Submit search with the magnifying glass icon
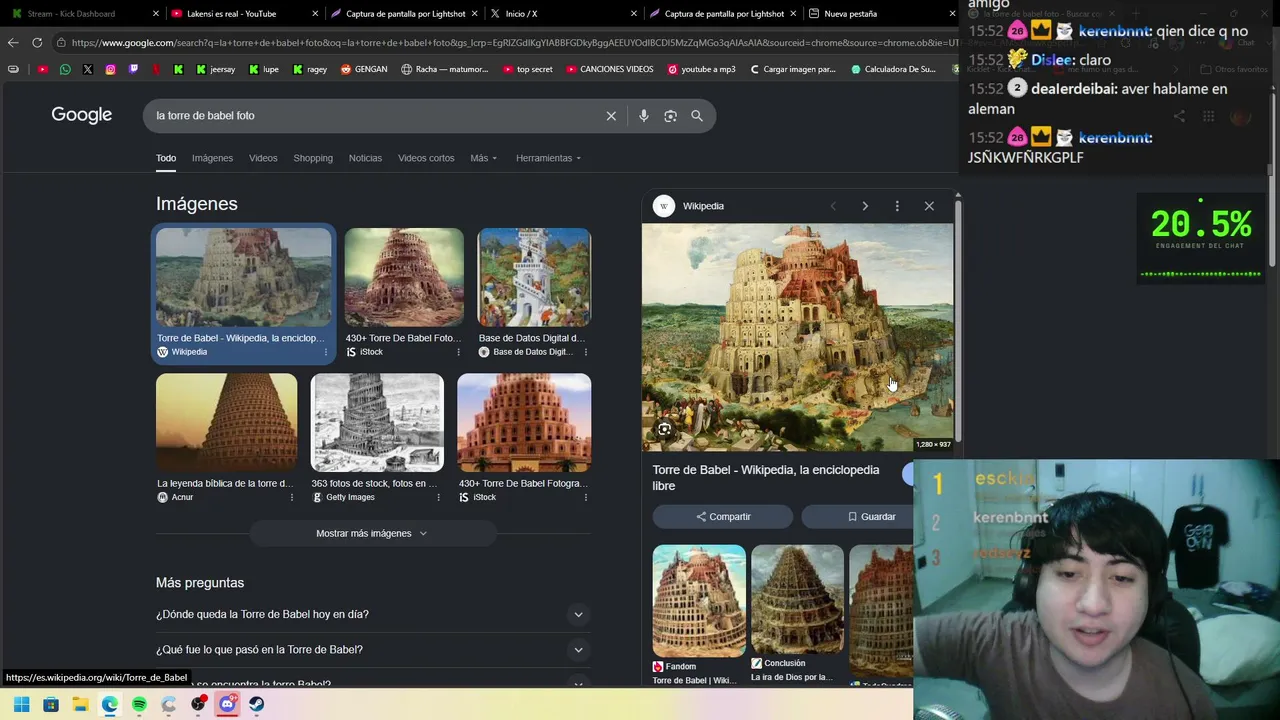The image size is (1280, 720). click(x=697, y=116)
